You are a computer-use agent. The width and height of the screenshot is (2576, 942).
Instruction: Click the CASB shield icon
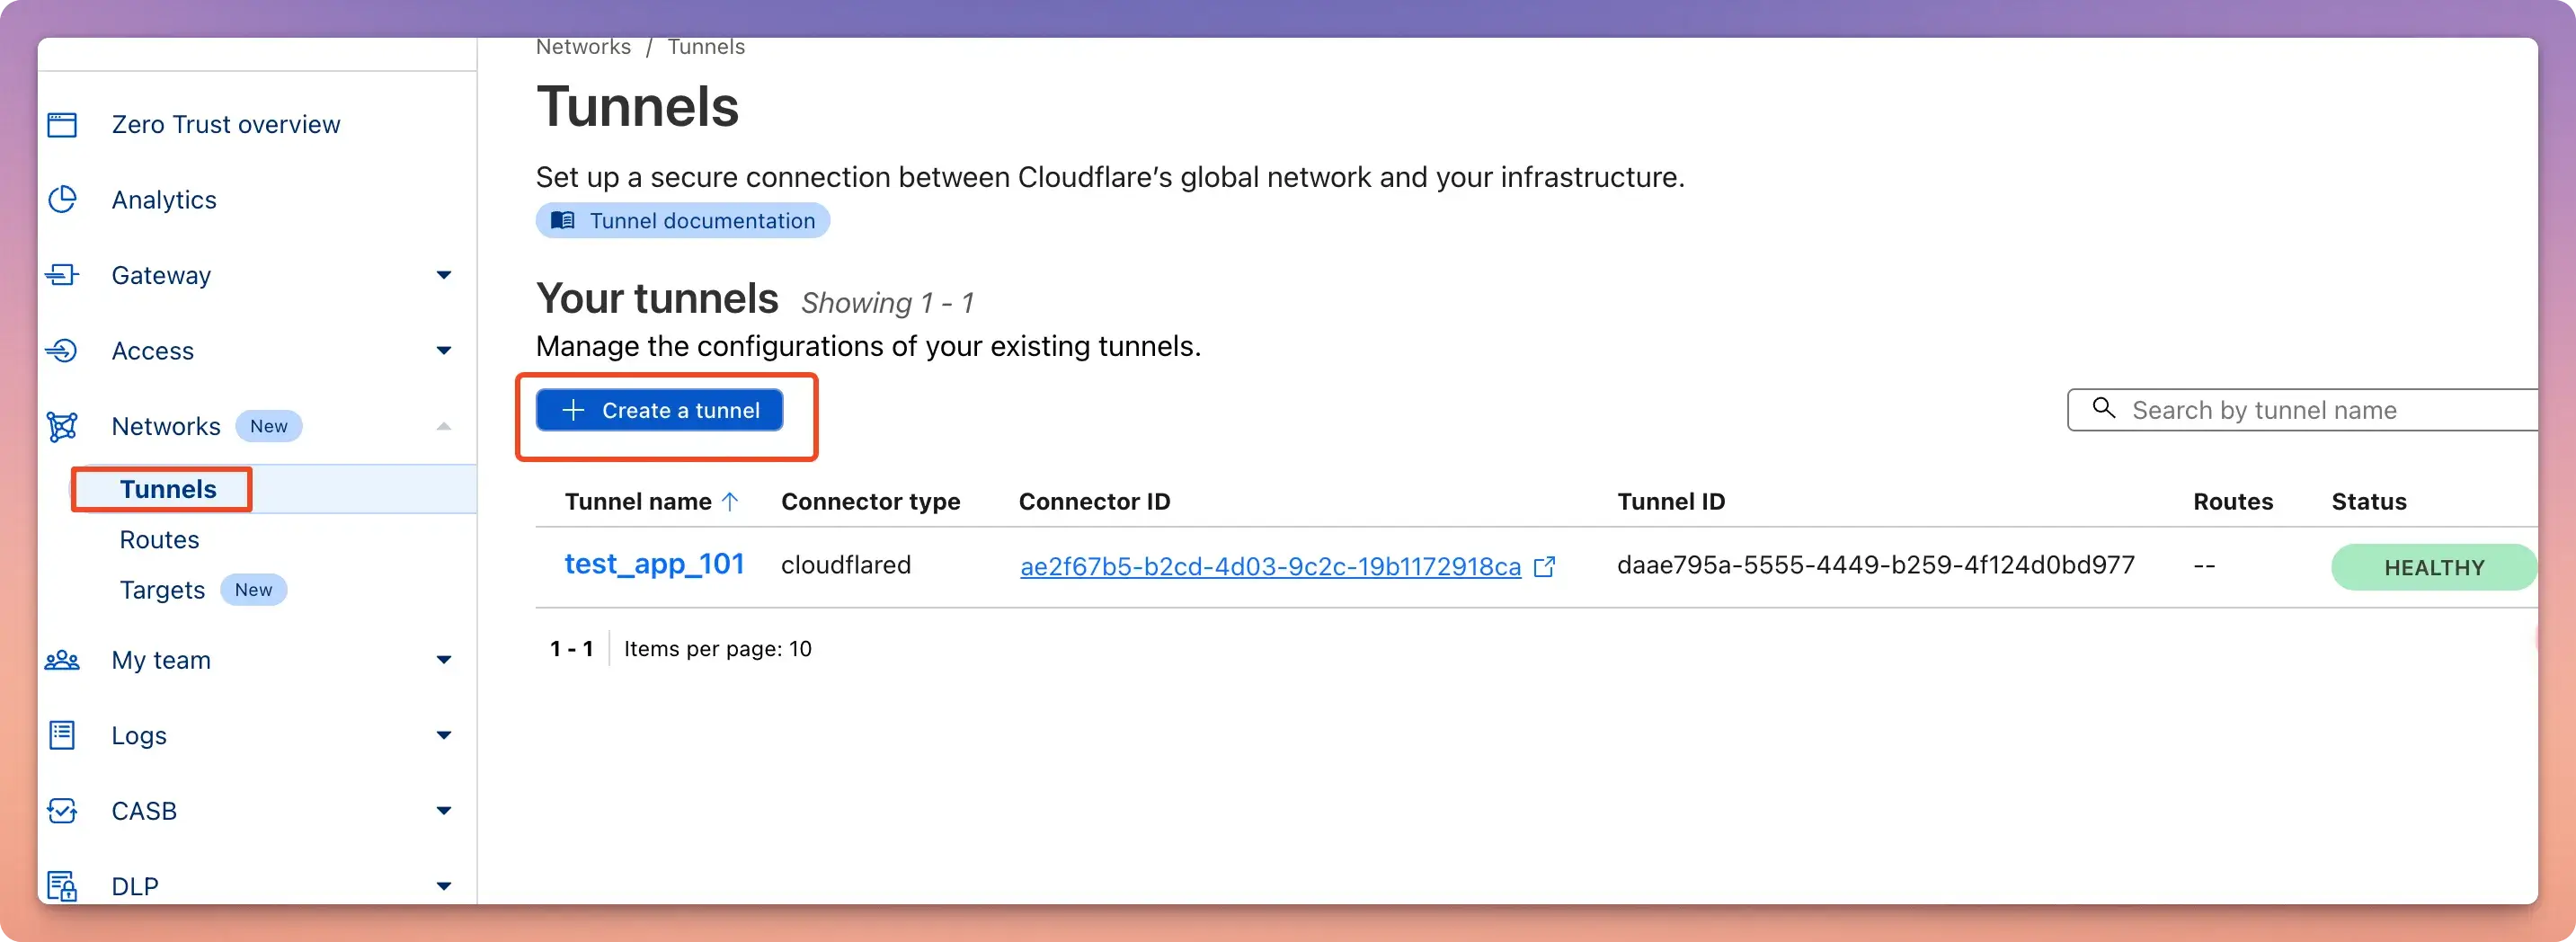pos(62,811)
